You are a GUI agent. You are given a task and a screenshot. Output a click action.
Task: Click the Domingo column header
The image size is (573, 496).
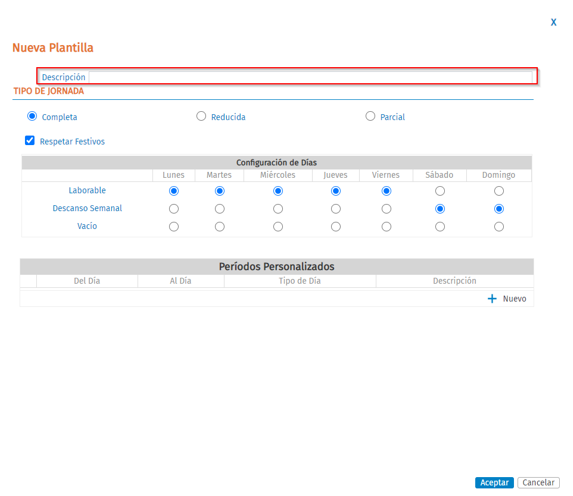499,175
